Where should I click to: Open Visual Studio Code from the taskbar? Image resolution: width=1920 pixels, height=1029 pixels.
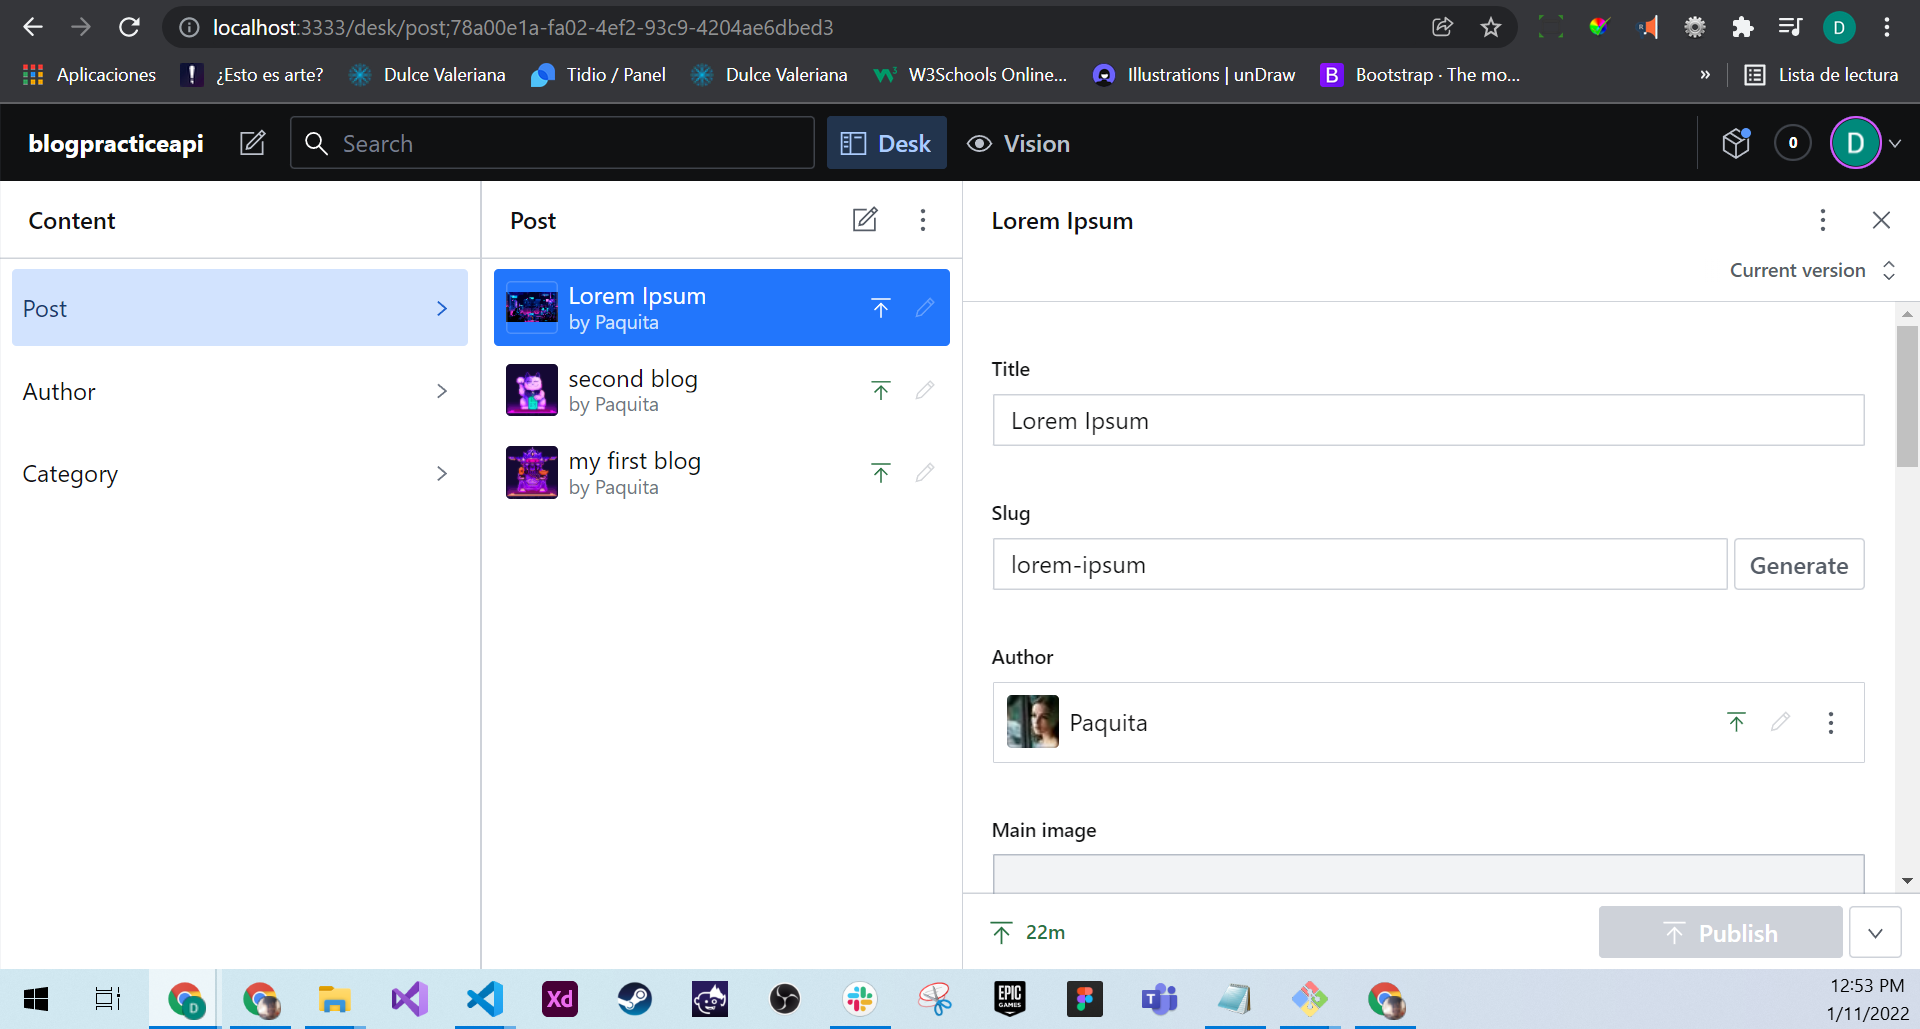[485, 998]
